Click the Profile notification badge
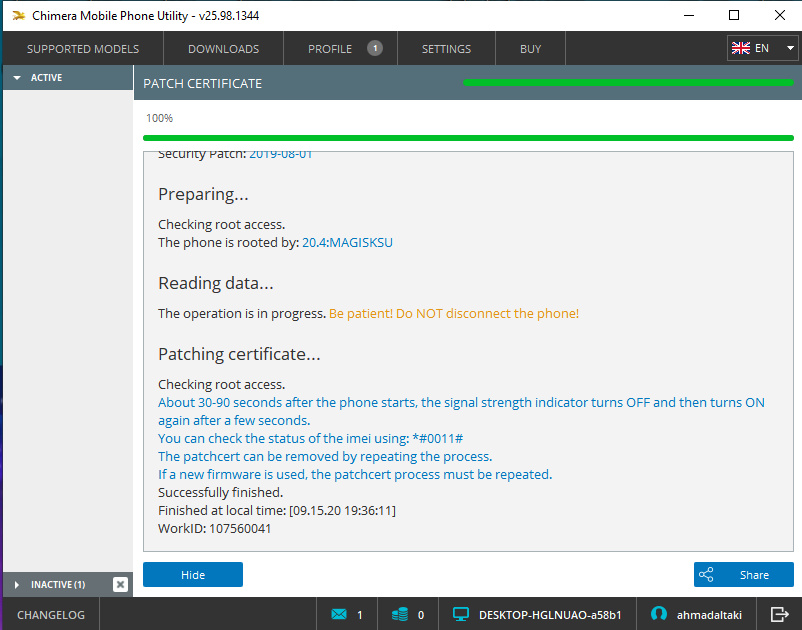Viewport: 802px width, 630px height. (375, 48)
